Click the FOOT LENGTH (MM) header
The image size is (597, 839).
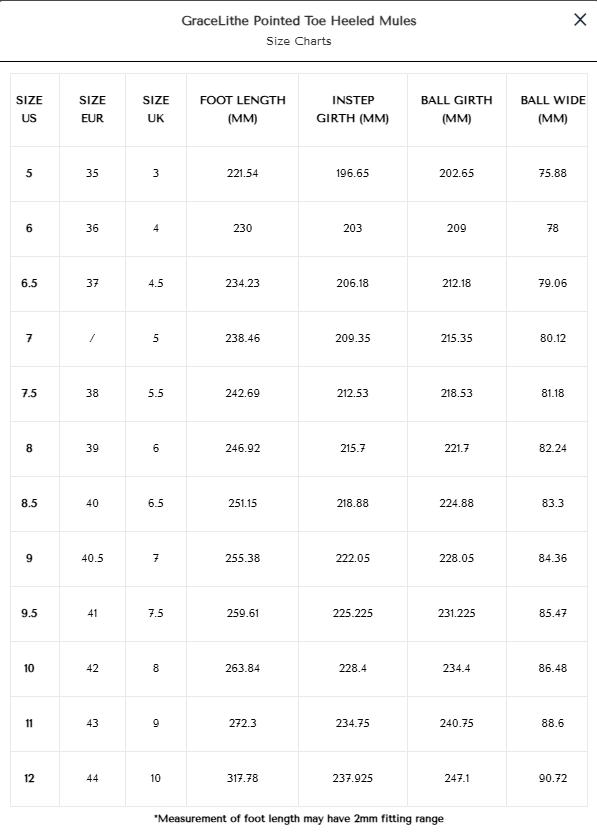coord(242,109)
